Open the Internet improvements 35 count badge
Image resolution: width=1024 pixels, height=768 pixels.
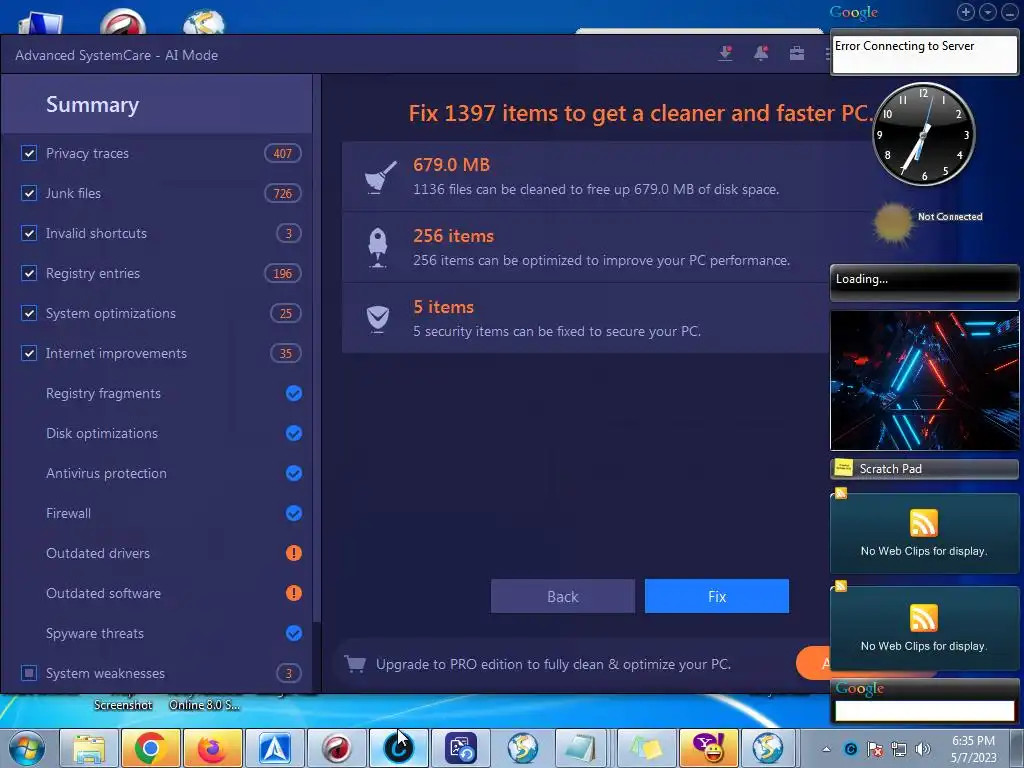tap(286, 353)
